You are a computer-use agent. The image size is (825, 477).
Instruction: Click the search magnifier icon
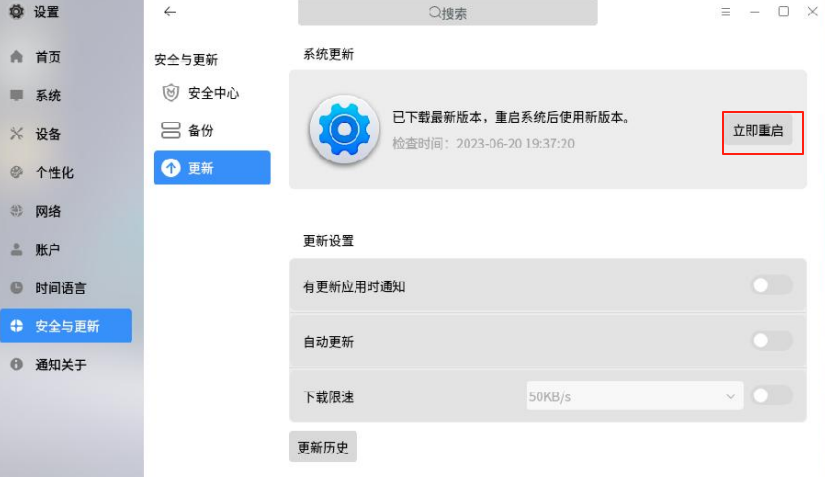(434, 12)
